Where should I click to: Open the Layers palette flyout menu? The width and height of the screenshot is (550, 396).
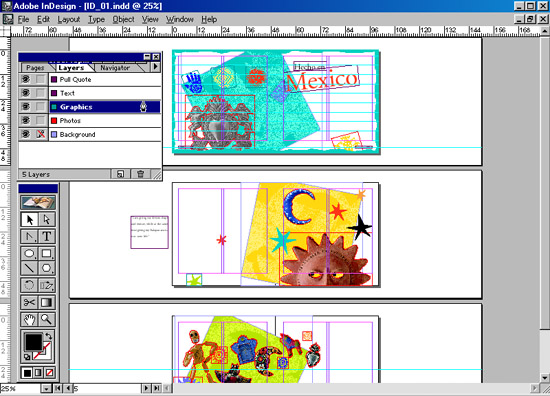(156, 66)
